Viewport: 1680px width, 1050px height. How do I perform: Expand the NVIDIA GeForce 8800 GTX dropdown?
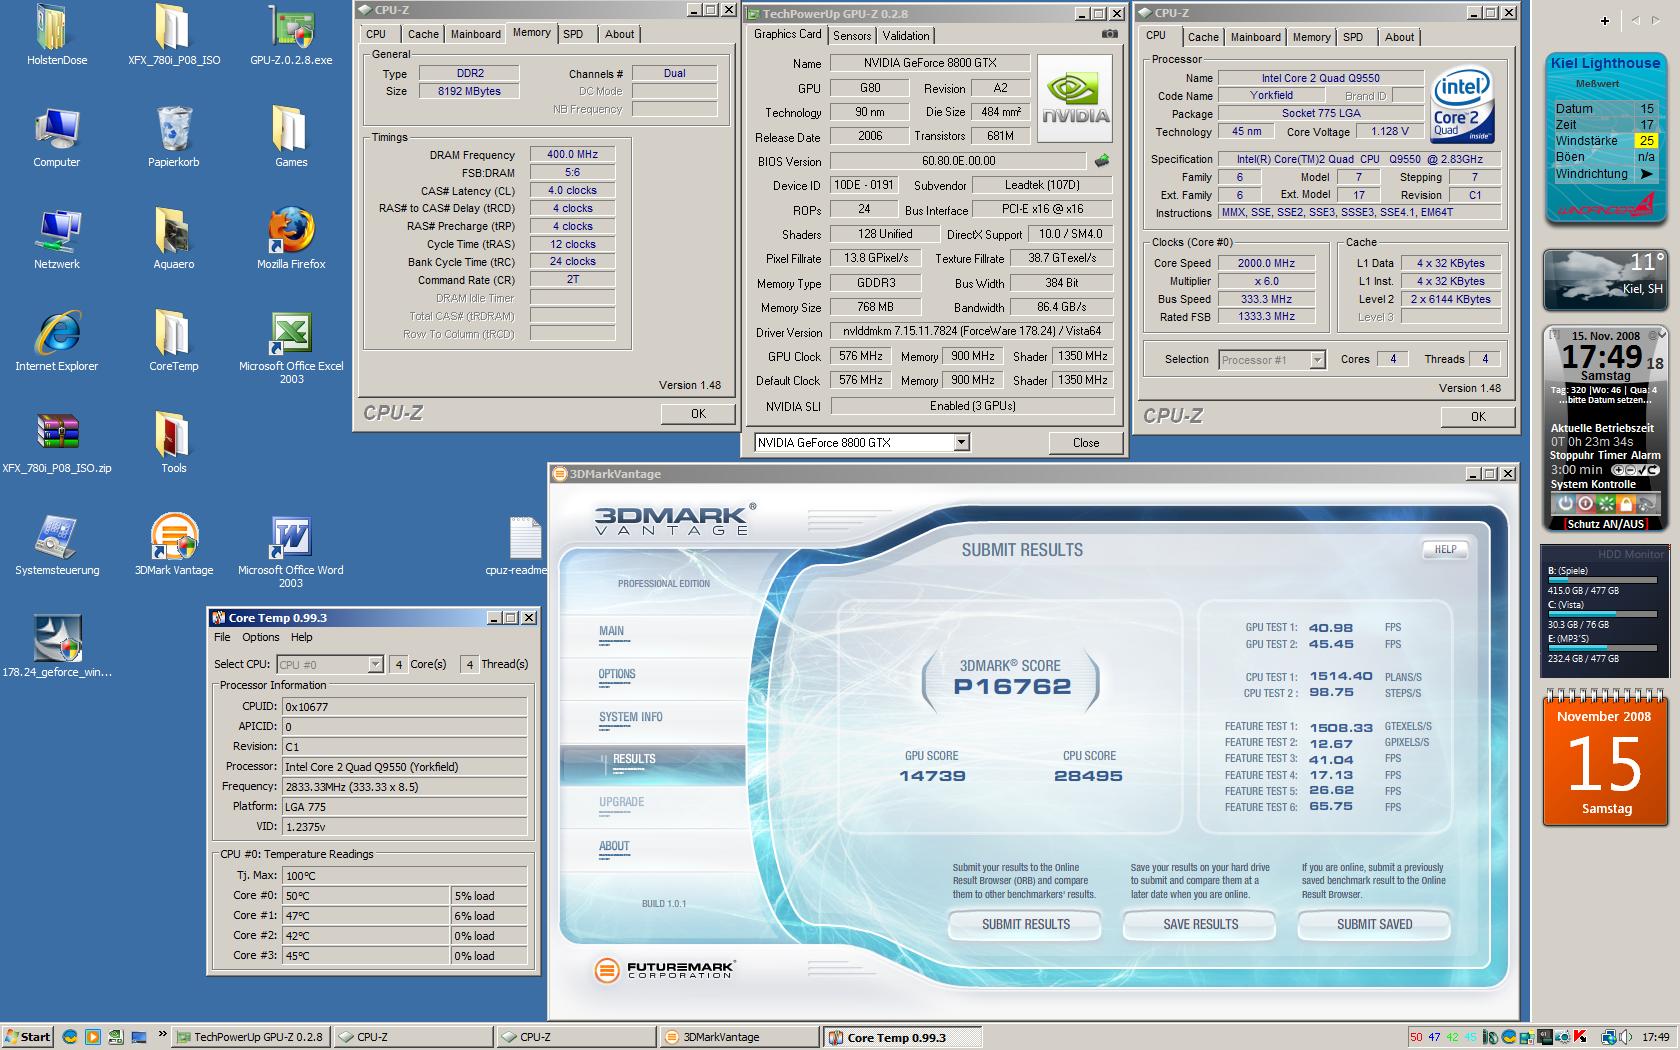pyautogui.click(x=961, y=443)
